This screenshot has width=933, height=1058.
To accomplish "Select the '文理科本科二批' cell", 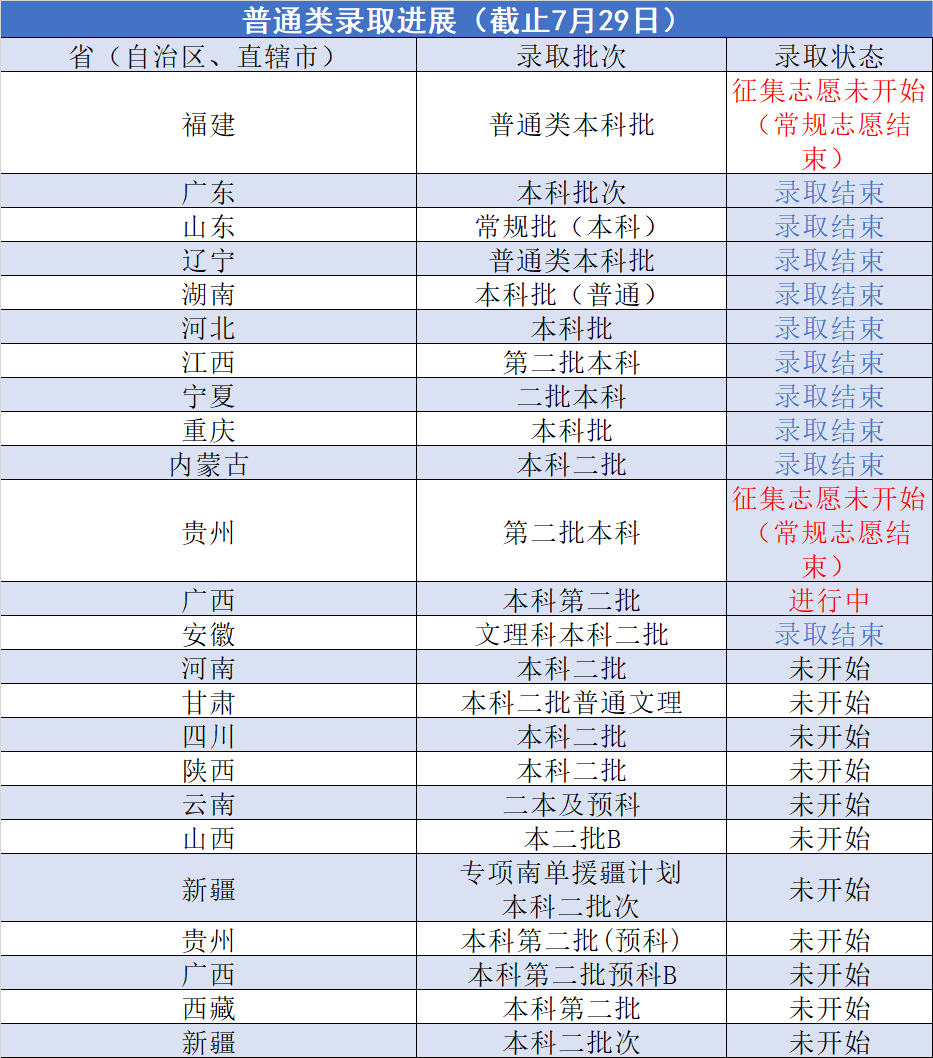I will [x=571, y=634].
